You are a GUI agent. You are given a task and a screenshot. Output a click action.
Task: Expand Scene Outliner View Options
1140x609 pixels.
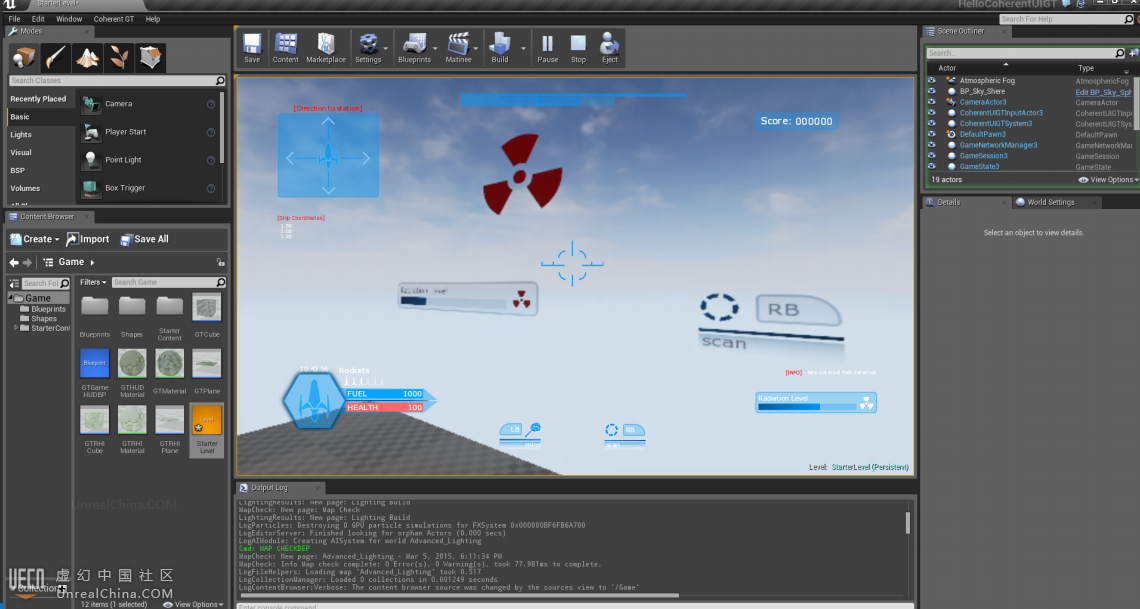[x=1108, y=180]
